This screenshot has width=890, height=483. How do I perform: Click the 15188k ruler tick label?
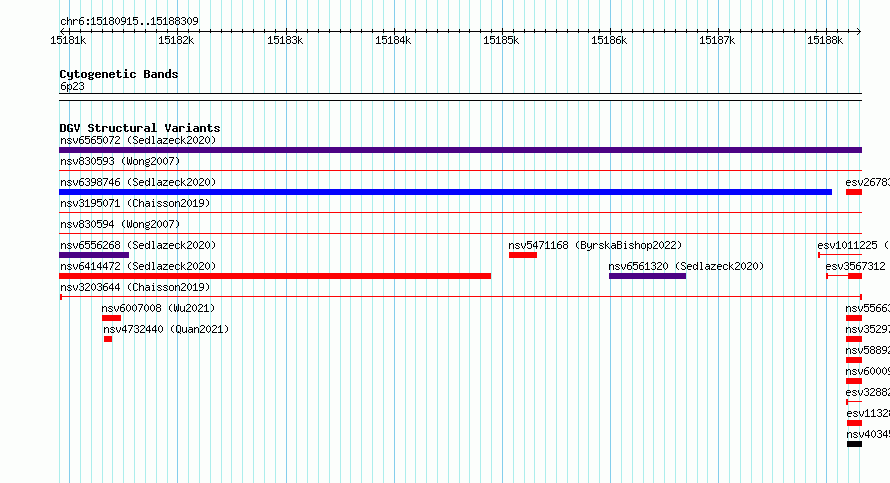(x=825, y=40)
